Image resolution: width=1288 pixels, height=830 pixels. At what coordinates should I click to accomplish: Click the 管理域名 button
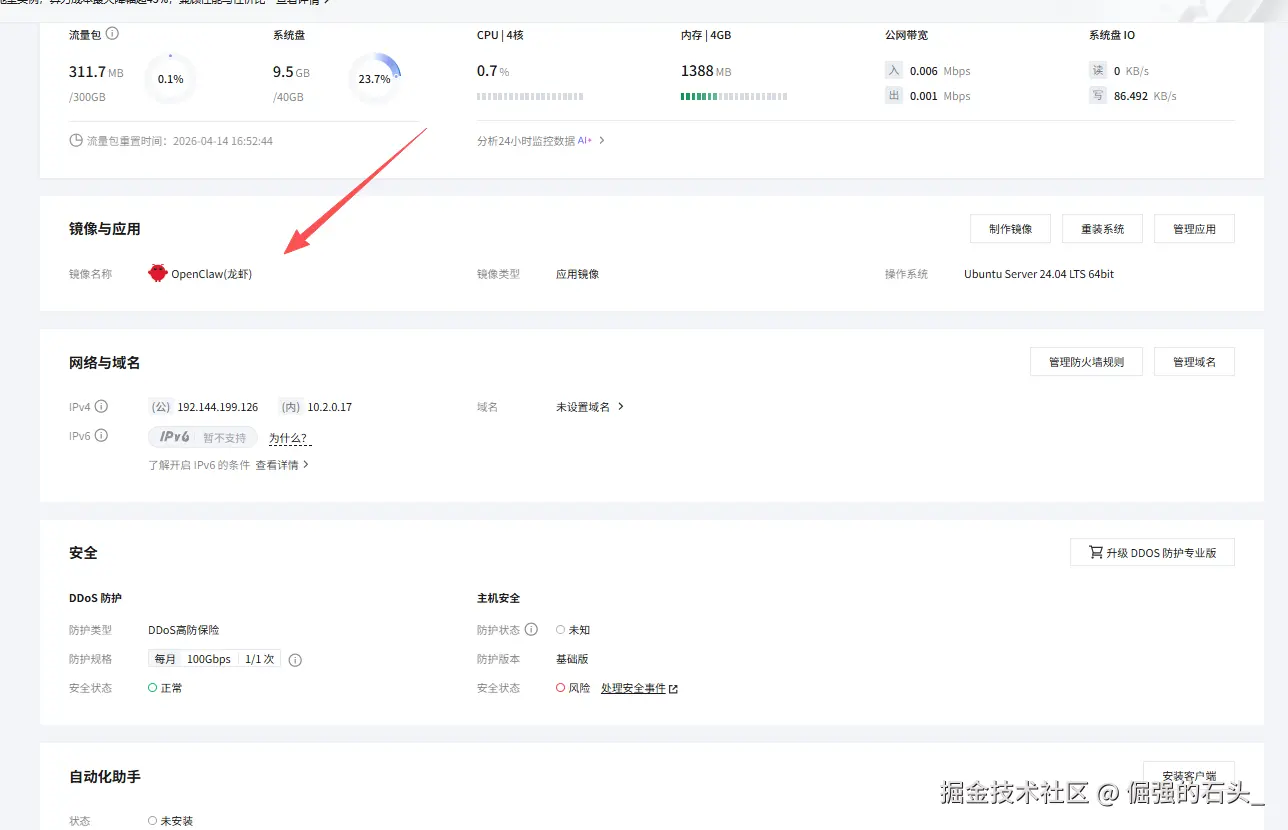[x=1194, y=362]
